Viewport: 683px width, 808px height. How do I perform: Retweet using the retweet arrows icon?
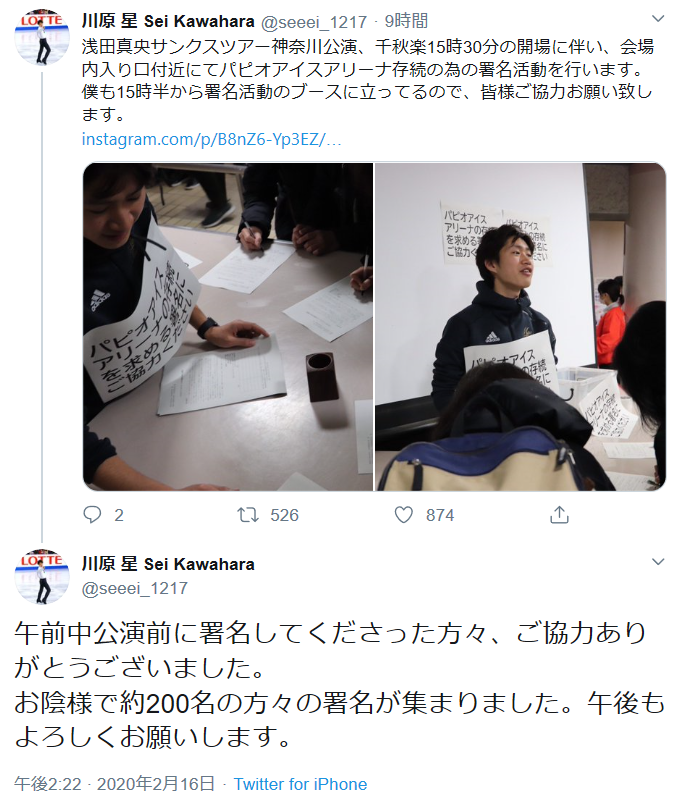coord(248,515)
